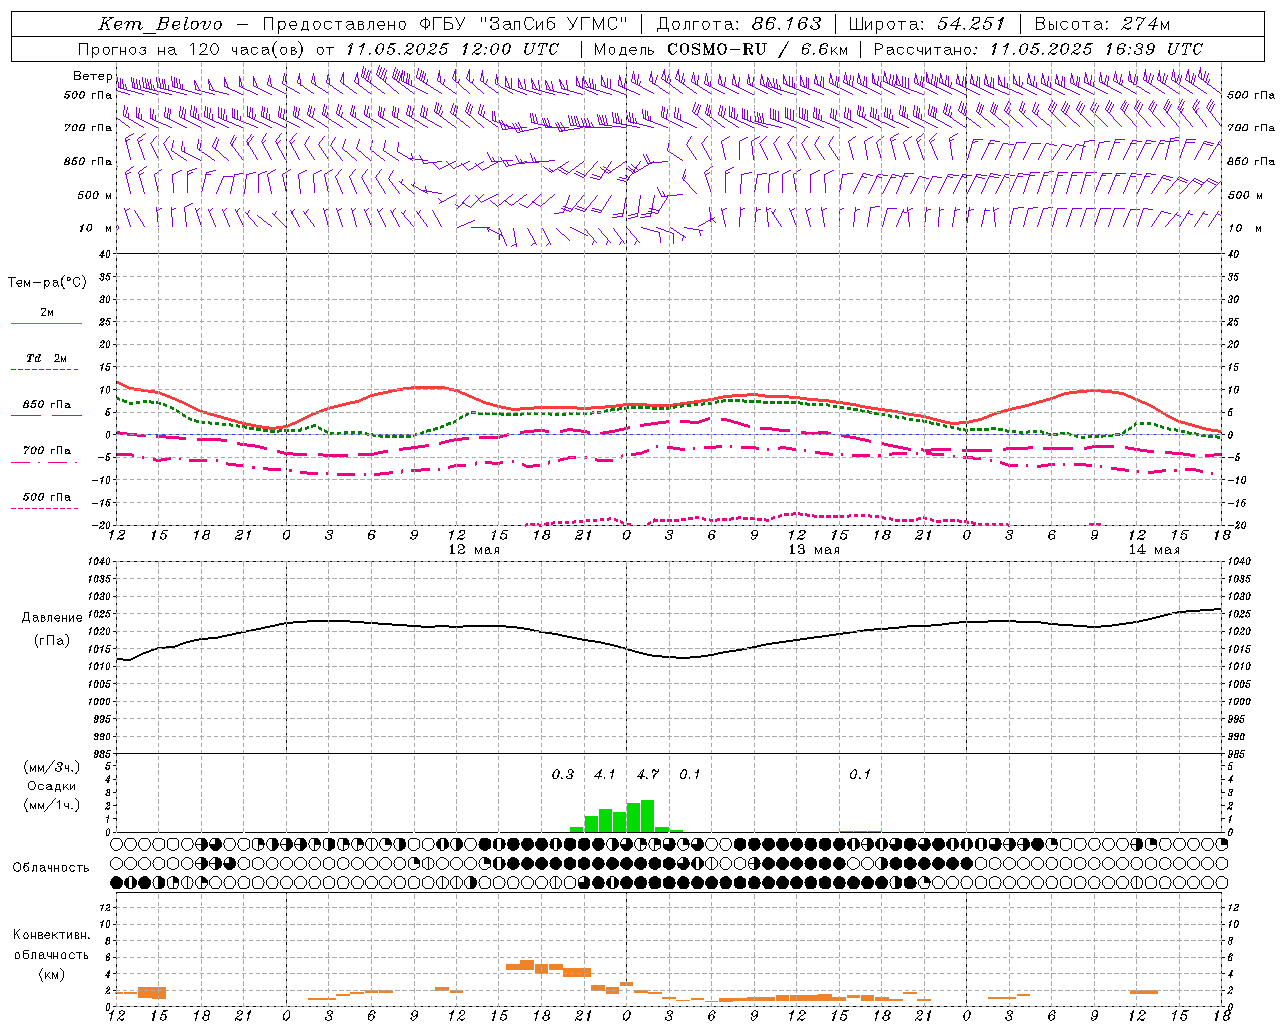
Task: Click the tallest green precipitation bar
Action: coord(647,816)
